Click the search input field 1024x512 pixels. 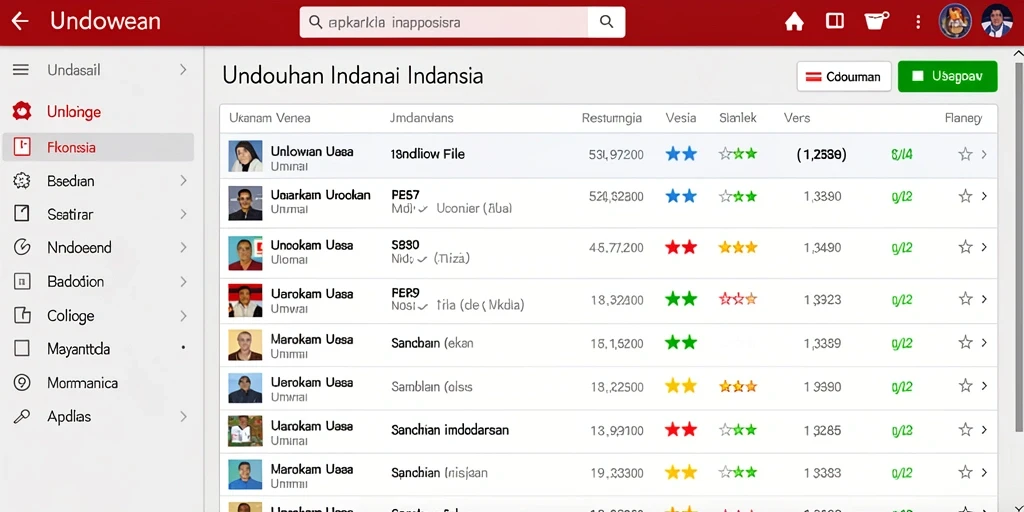[444, 22]
